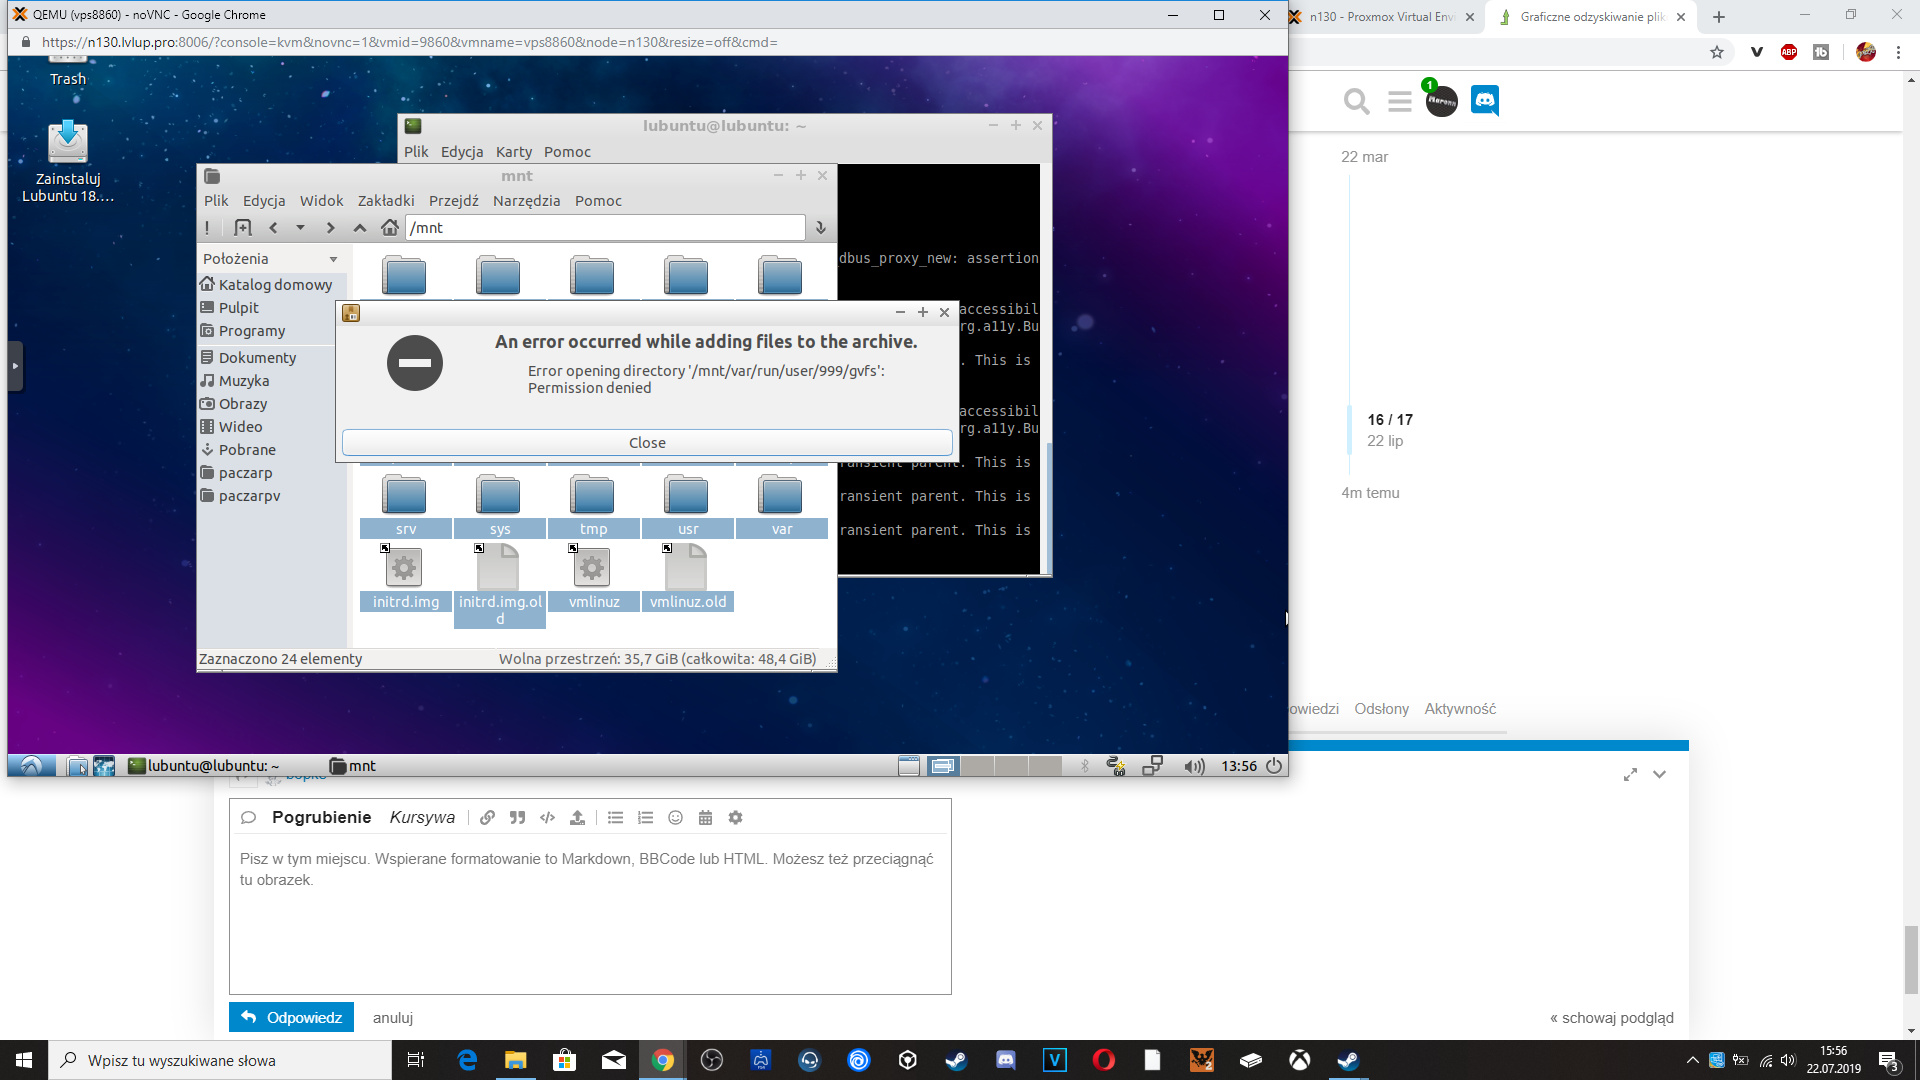This screenshot has width=1920, height=1080.
Task: Open the Discord icon in forum header
Action: point(1485,100)
